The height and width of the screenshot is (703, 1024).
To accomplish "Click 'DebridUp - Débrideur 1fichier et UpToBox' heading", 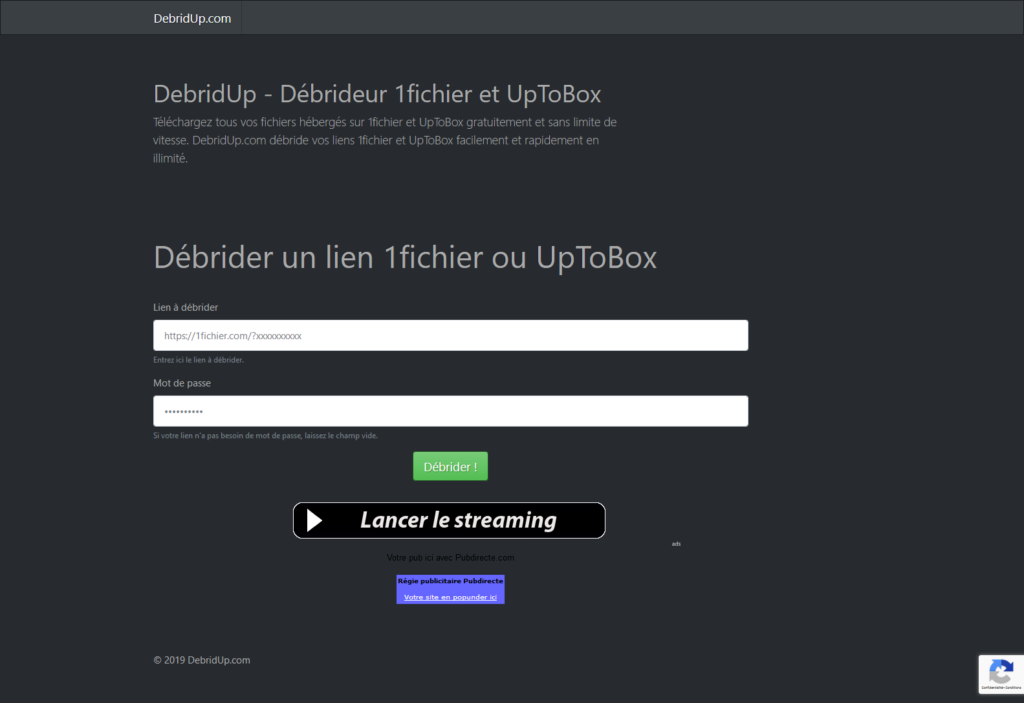I will (377, 95).
